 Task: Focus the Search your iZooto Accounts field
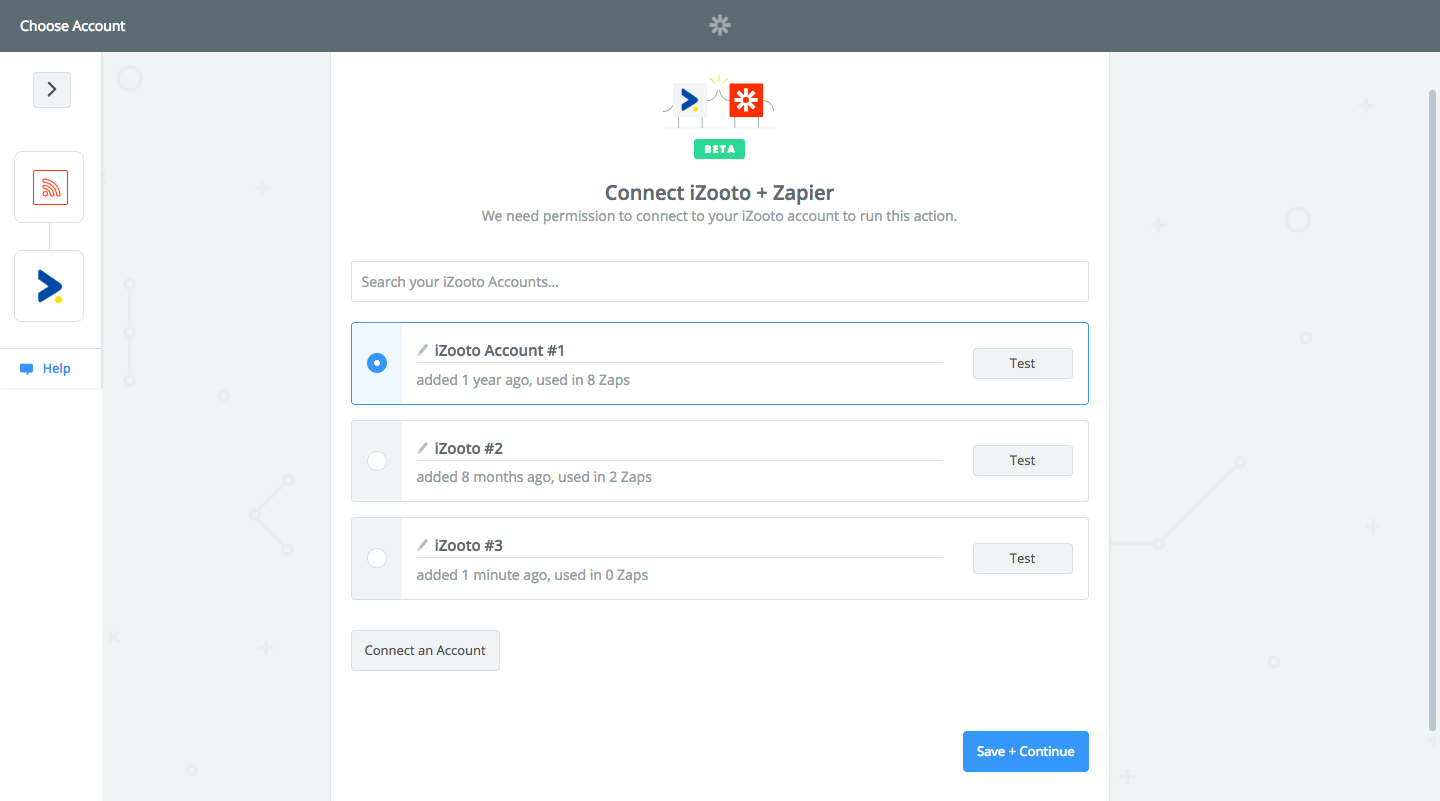[x=720, y=282]
